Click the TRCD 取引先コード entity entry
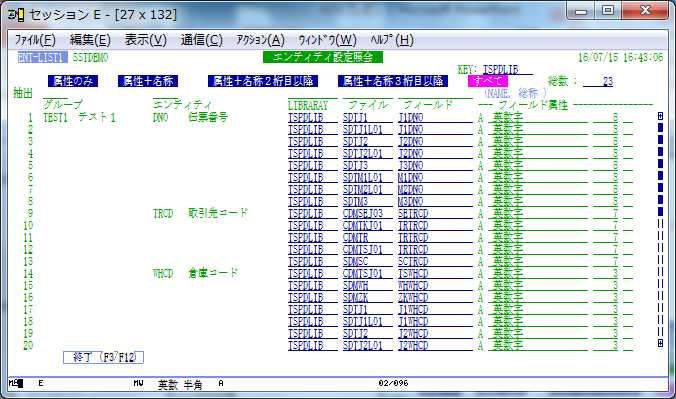The image size is (676, 399). point(200,213)
